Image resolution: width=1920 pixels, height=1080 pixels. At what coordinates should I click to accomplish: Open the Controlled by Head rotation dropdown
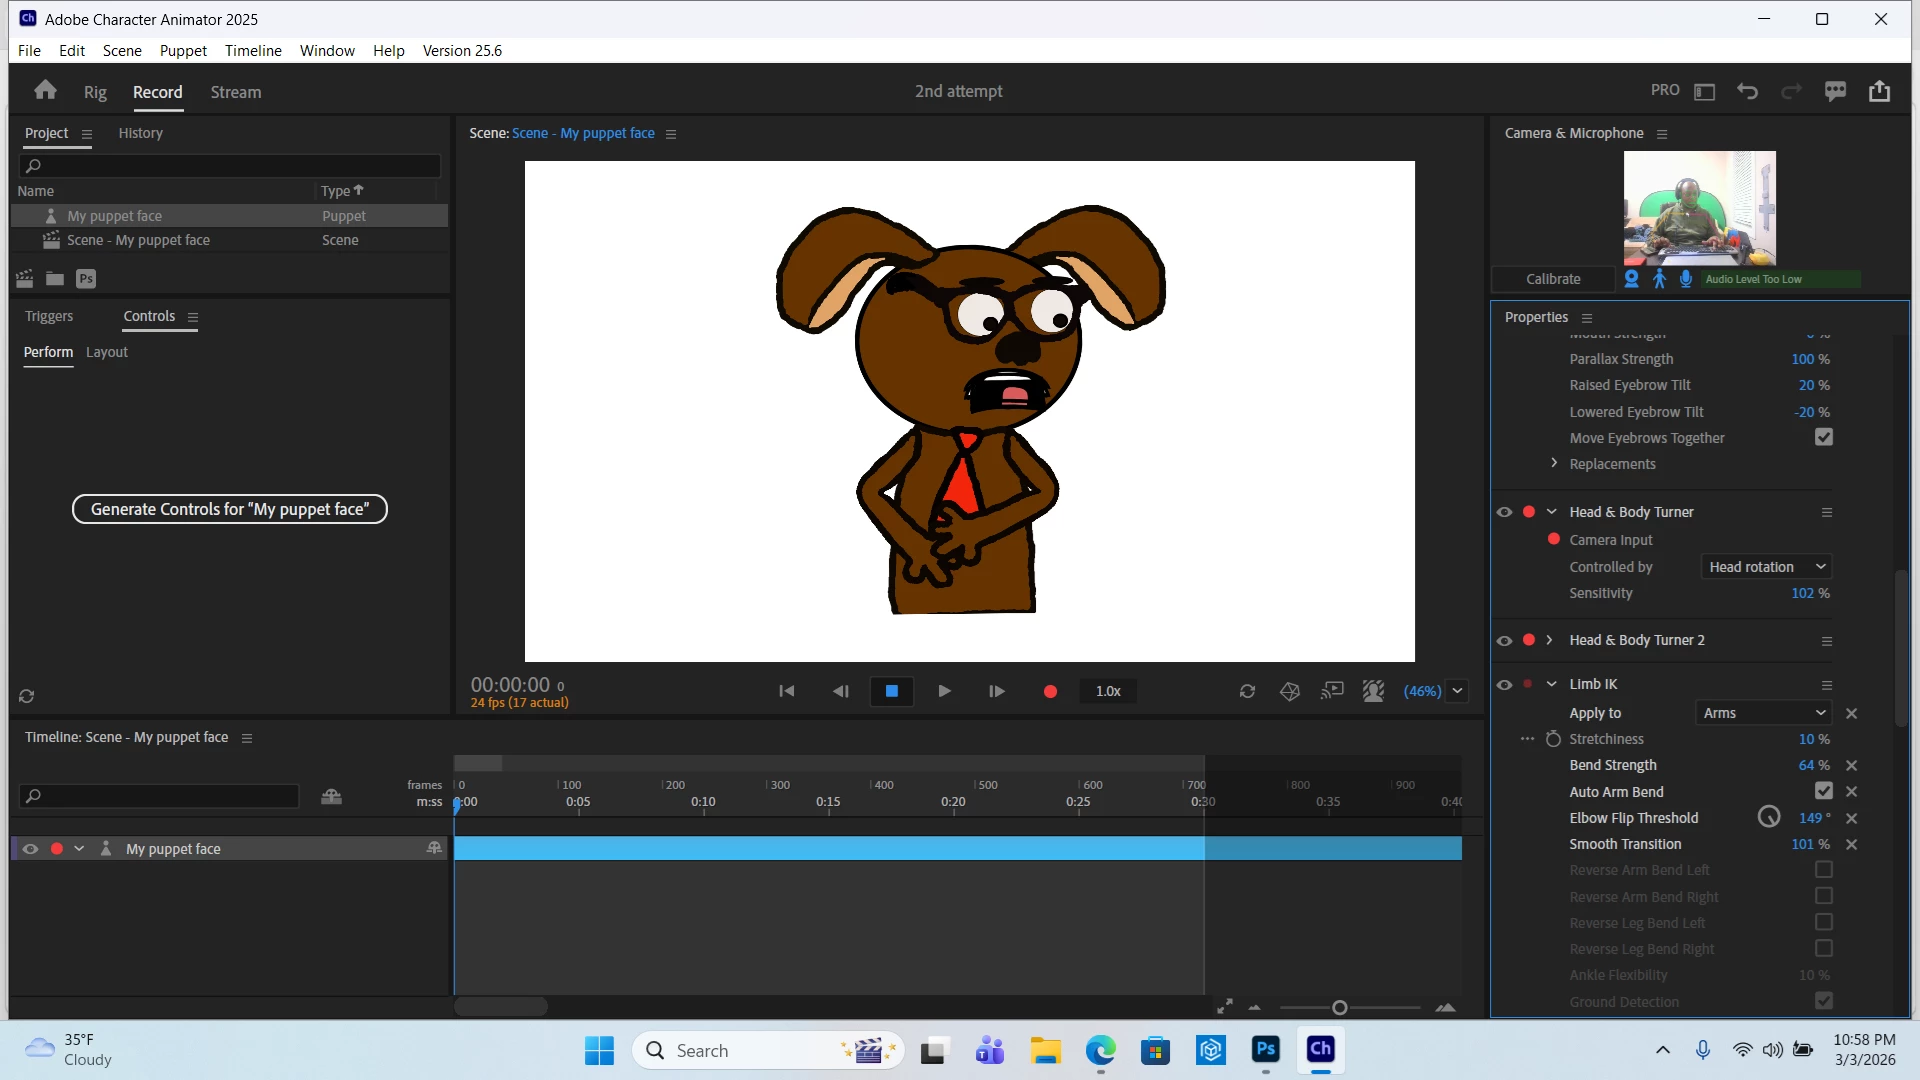(1766, 567)
